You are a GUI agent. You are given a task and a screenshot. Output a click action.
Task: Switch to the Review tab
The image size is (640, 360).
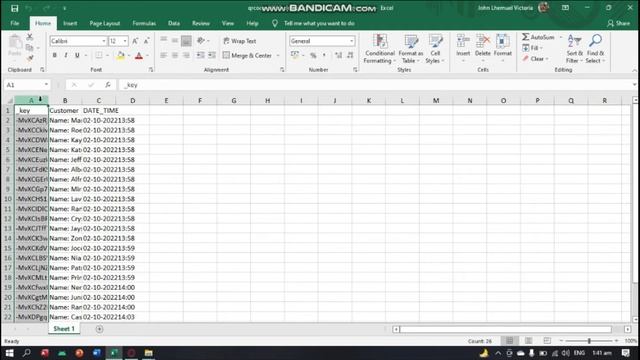201,23
